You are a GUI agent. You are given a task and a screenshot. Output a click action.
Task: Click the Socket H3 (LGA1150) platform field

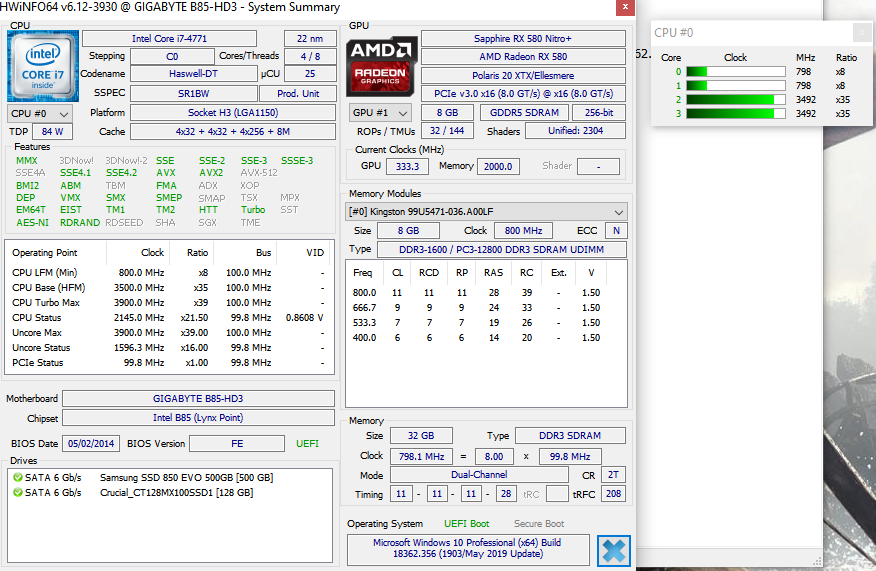pyautogui.click(x=233, y=112)
